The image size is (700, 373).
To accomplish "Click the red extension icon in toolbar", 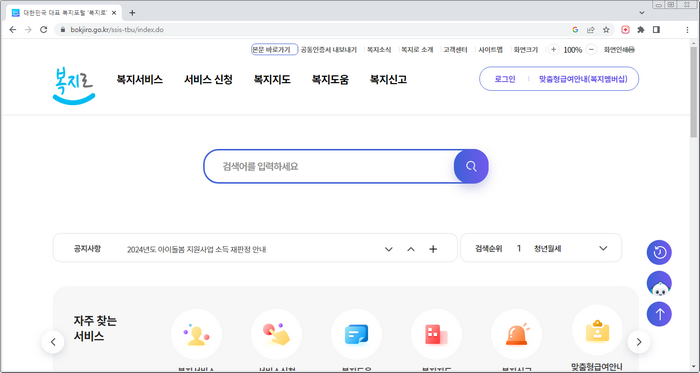I will pos(625,29).
